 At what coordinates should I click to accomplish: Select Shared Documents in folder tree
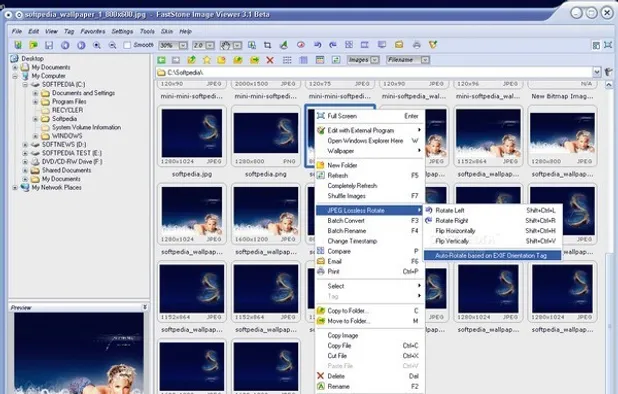point(66,170)
